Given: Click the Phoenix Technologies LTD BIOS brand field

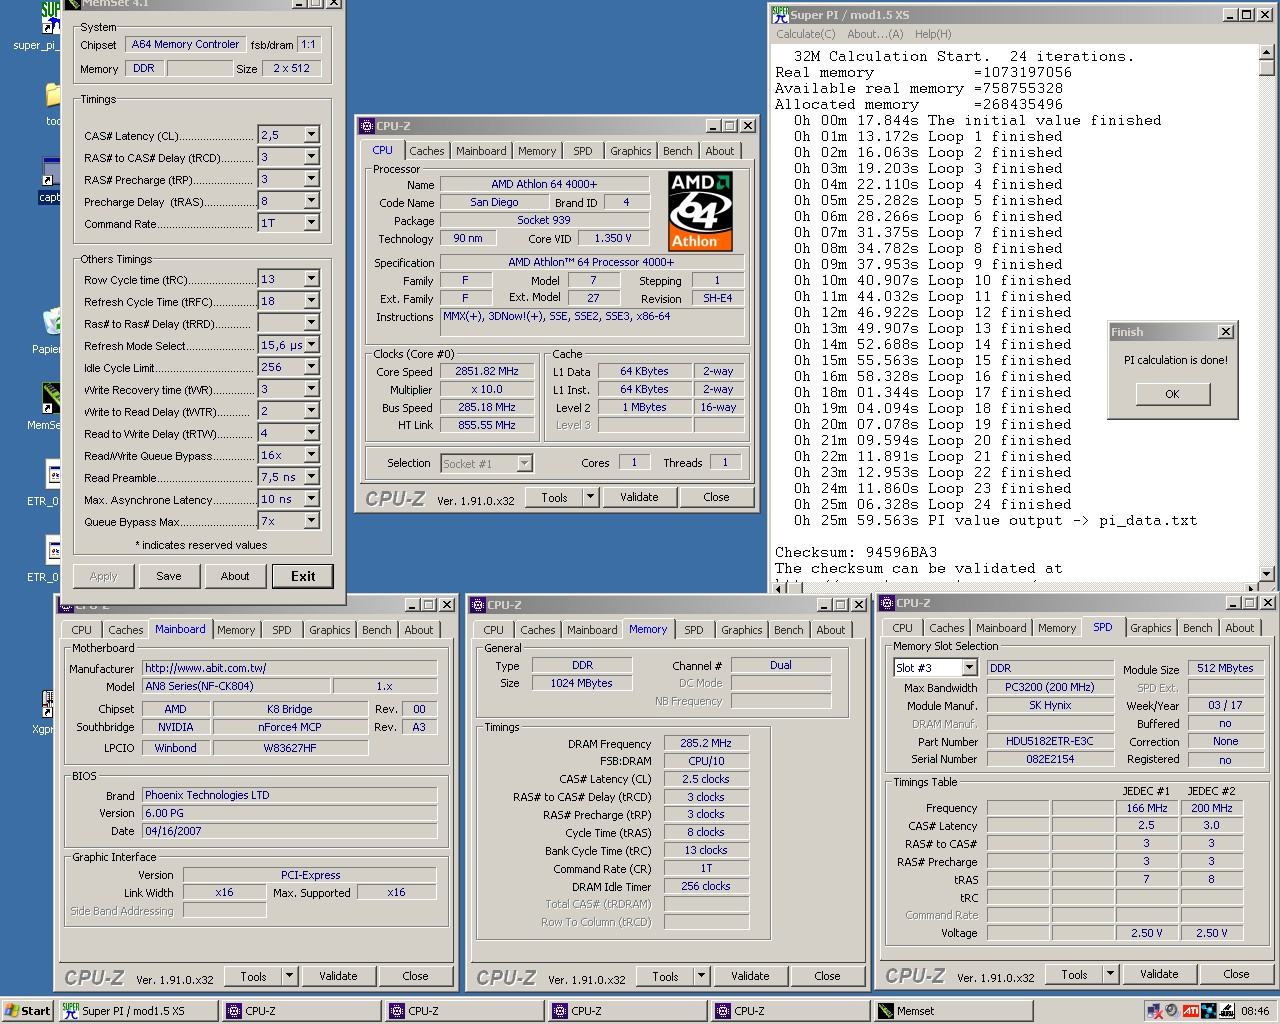Looking at the screenshot, I should pos(289,795).
